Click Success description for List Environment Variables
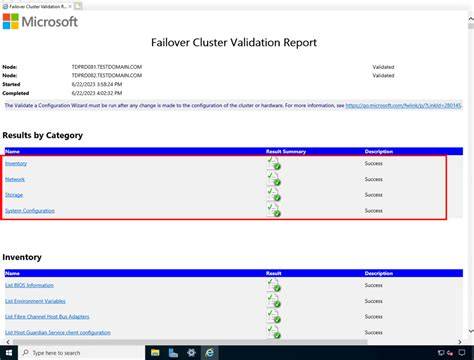The height and width of the screenshot is (360, 474). click(374, 301)
